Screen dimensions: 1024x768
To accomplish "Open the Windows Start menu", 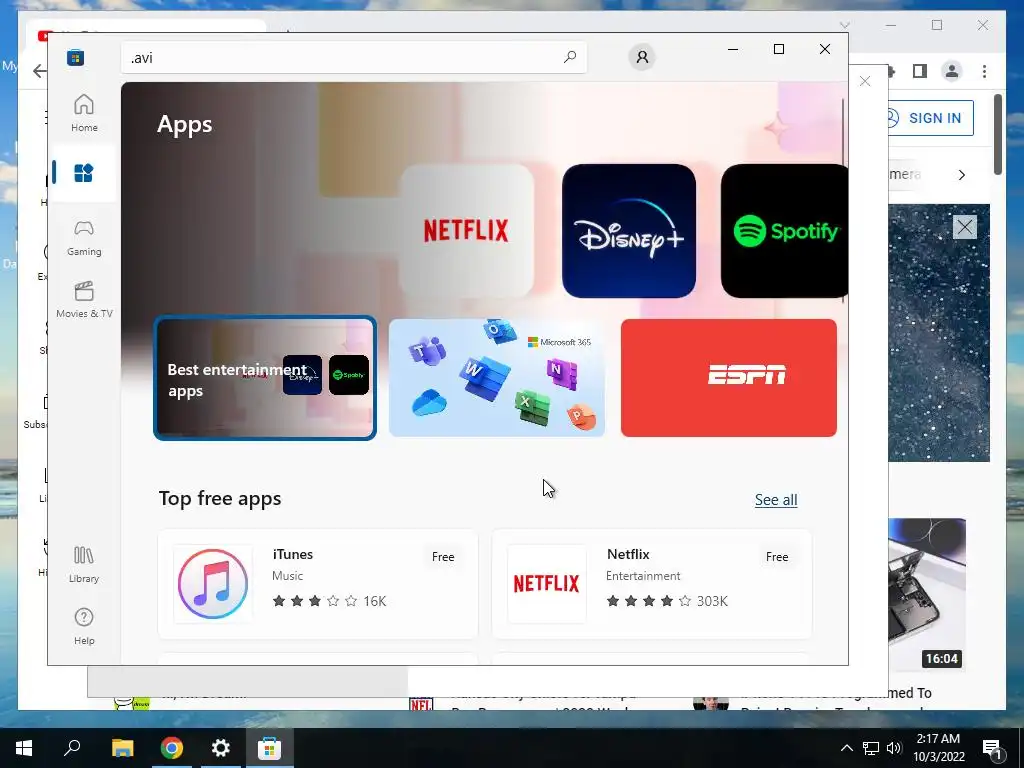I will (x=24, y=748).
